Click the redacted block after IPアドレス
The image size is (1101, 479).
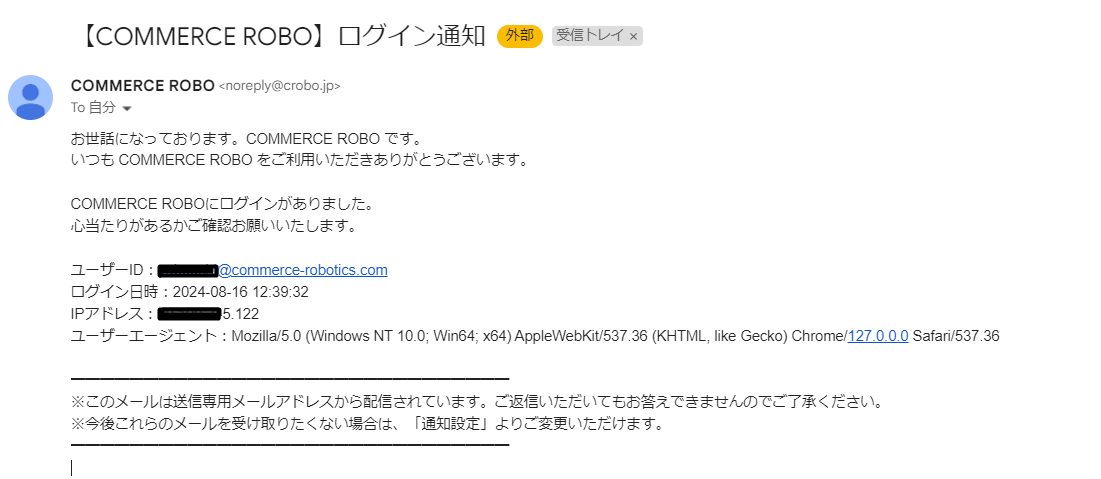(189, 313)
